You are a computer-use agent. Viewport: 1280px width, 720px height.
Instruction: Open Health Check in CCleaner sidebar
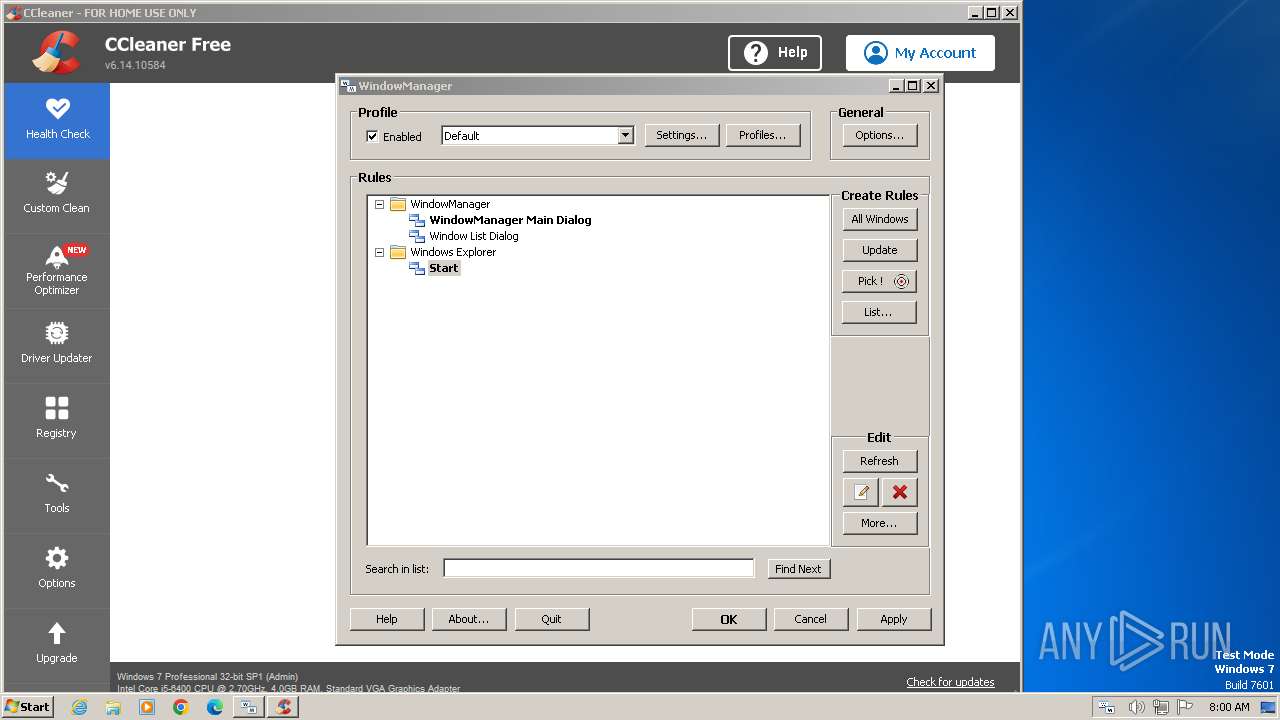pyautogui.click(x=57, y=120)
